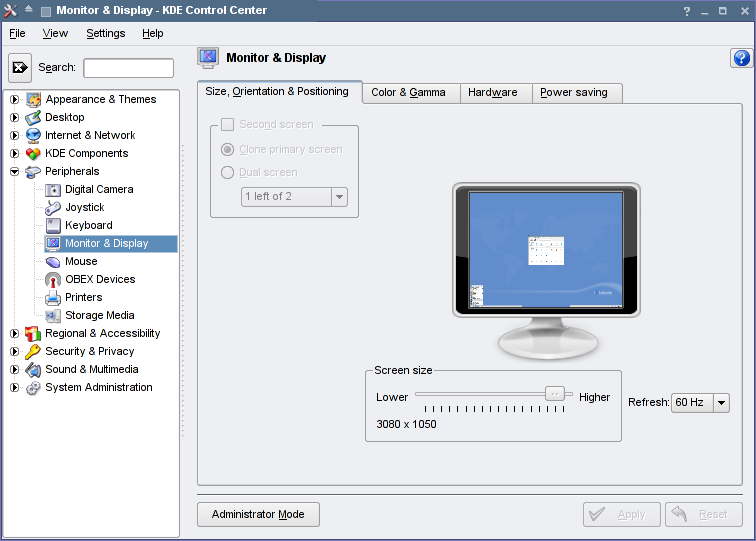Viewport: 756px width, 541px height.
Task: Open the Digital Camera module icon
Action: [x=53, y=189]
